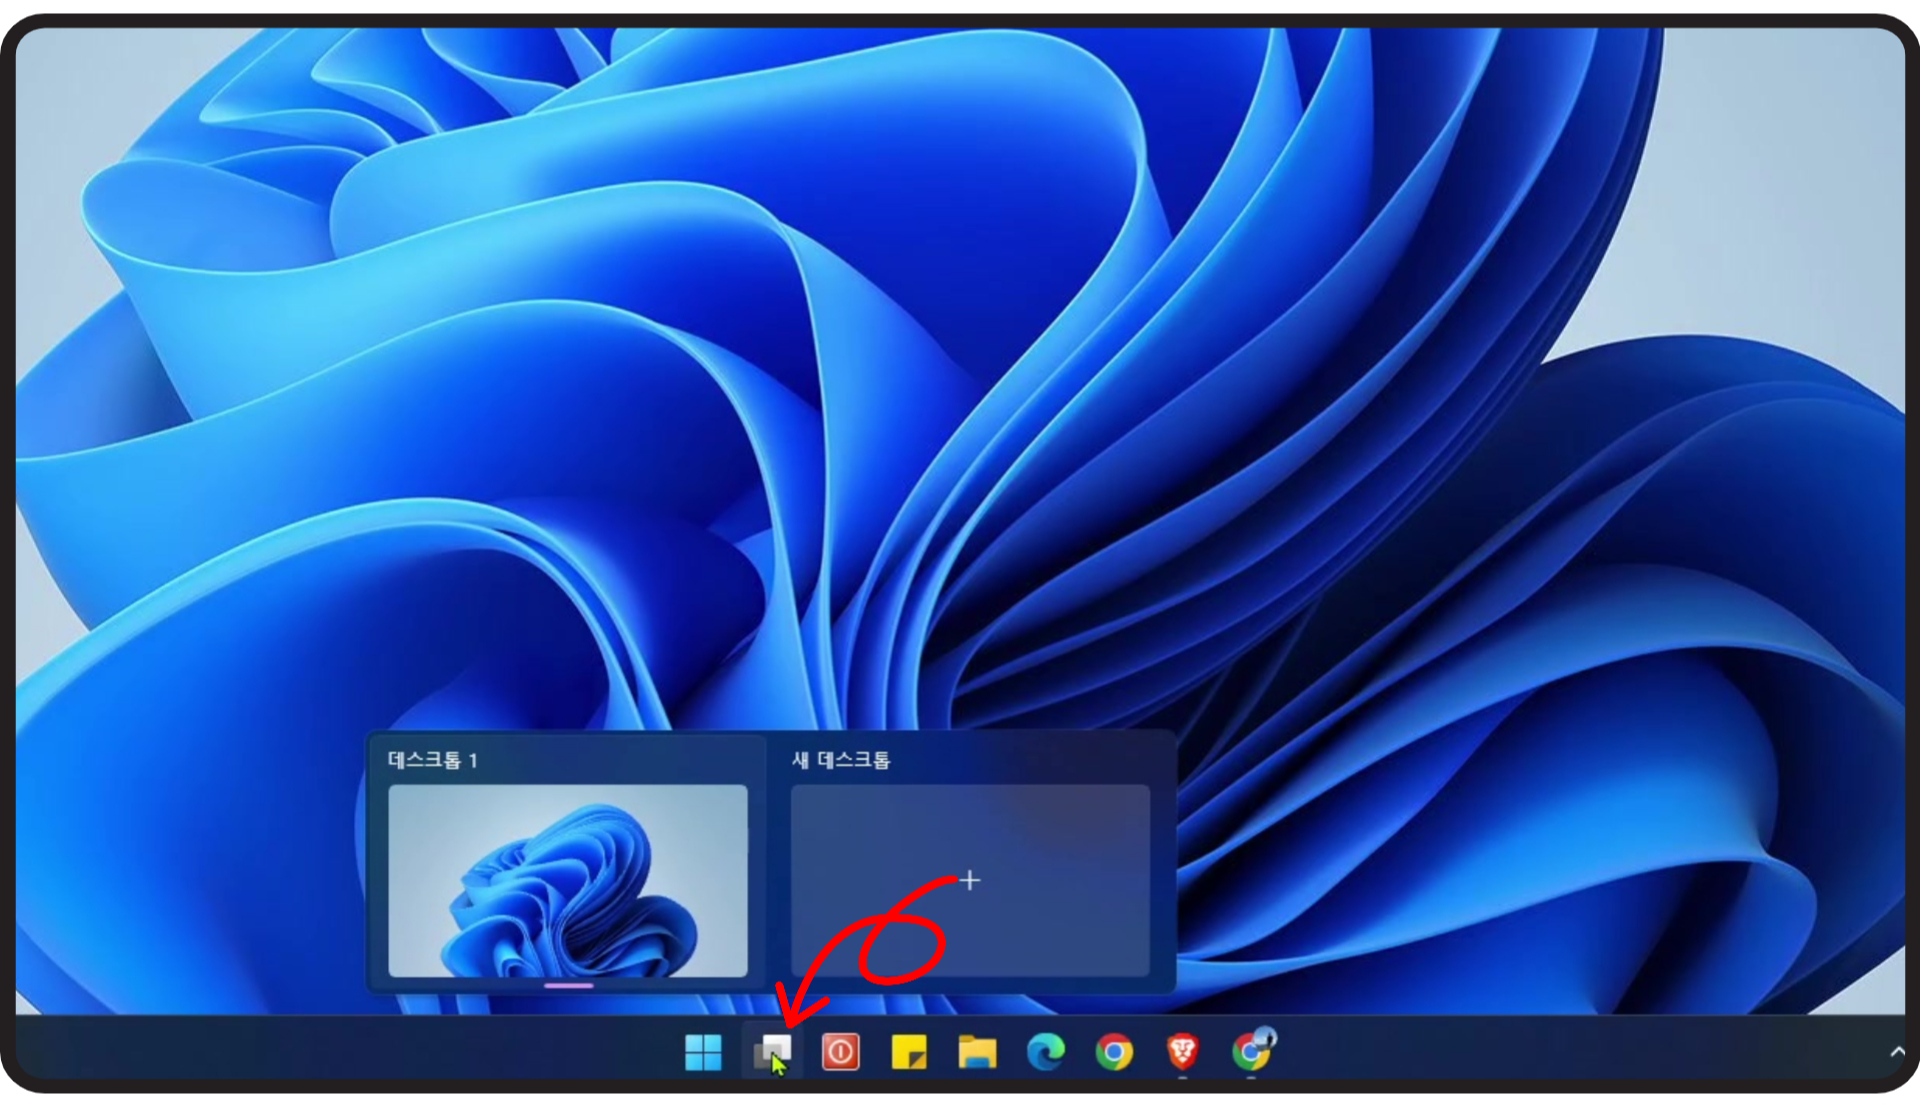The image size is (1920, 1105).
Task: Launch Microsoft Edge browser
Action: point(1046,1052)
